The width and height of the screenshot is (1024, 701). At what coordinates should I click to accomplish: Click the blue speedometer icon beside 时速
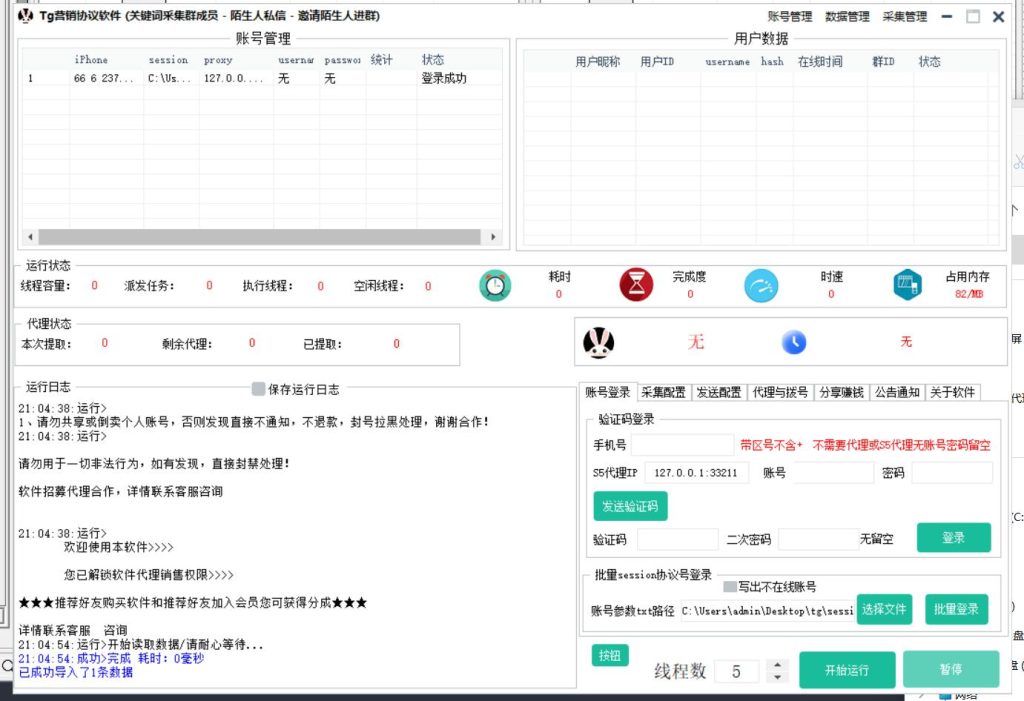[762, 284]
